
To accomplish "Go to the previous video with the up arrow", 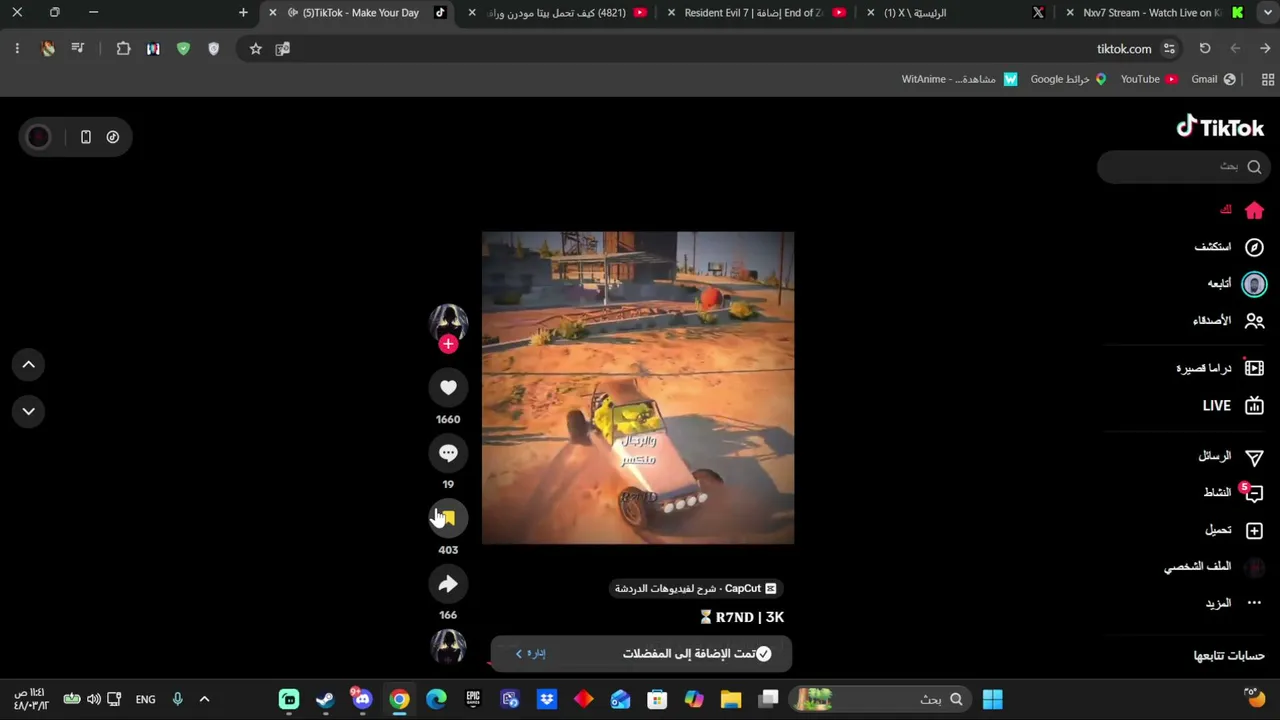I will [x=29, y=365].
